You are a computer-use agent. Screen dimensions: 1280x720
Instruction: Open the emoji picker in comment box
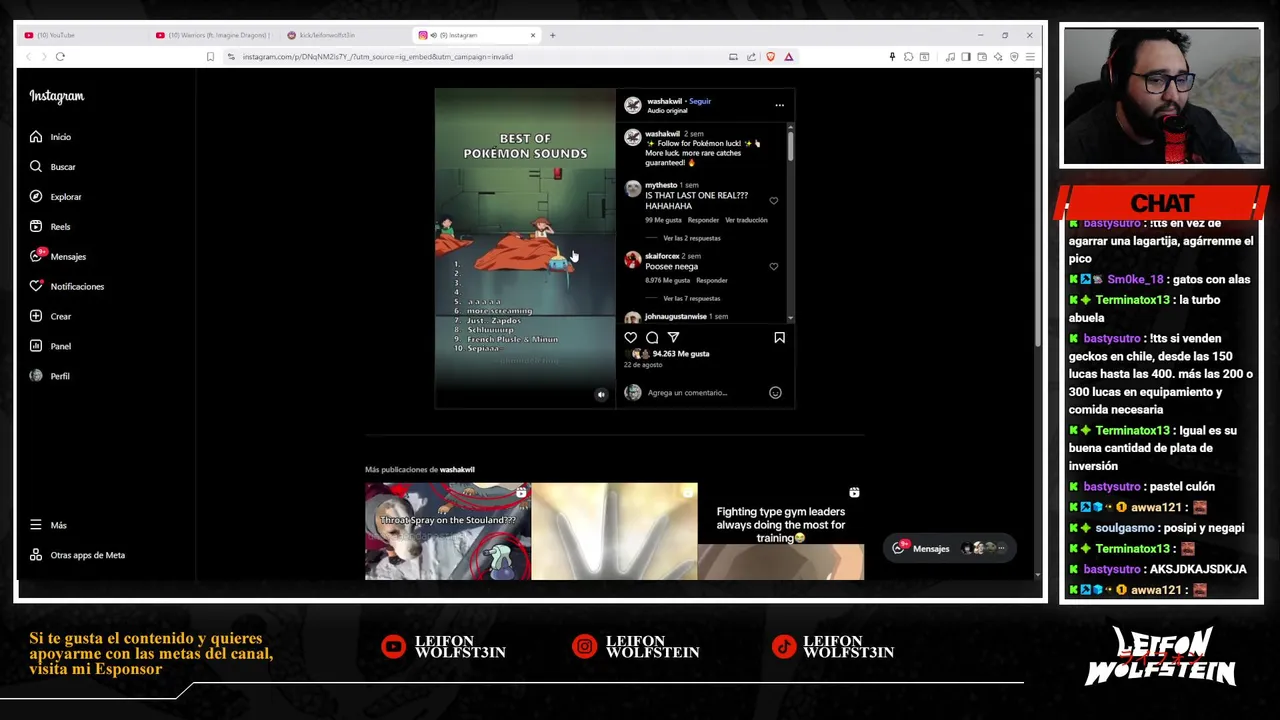(775, 393)
